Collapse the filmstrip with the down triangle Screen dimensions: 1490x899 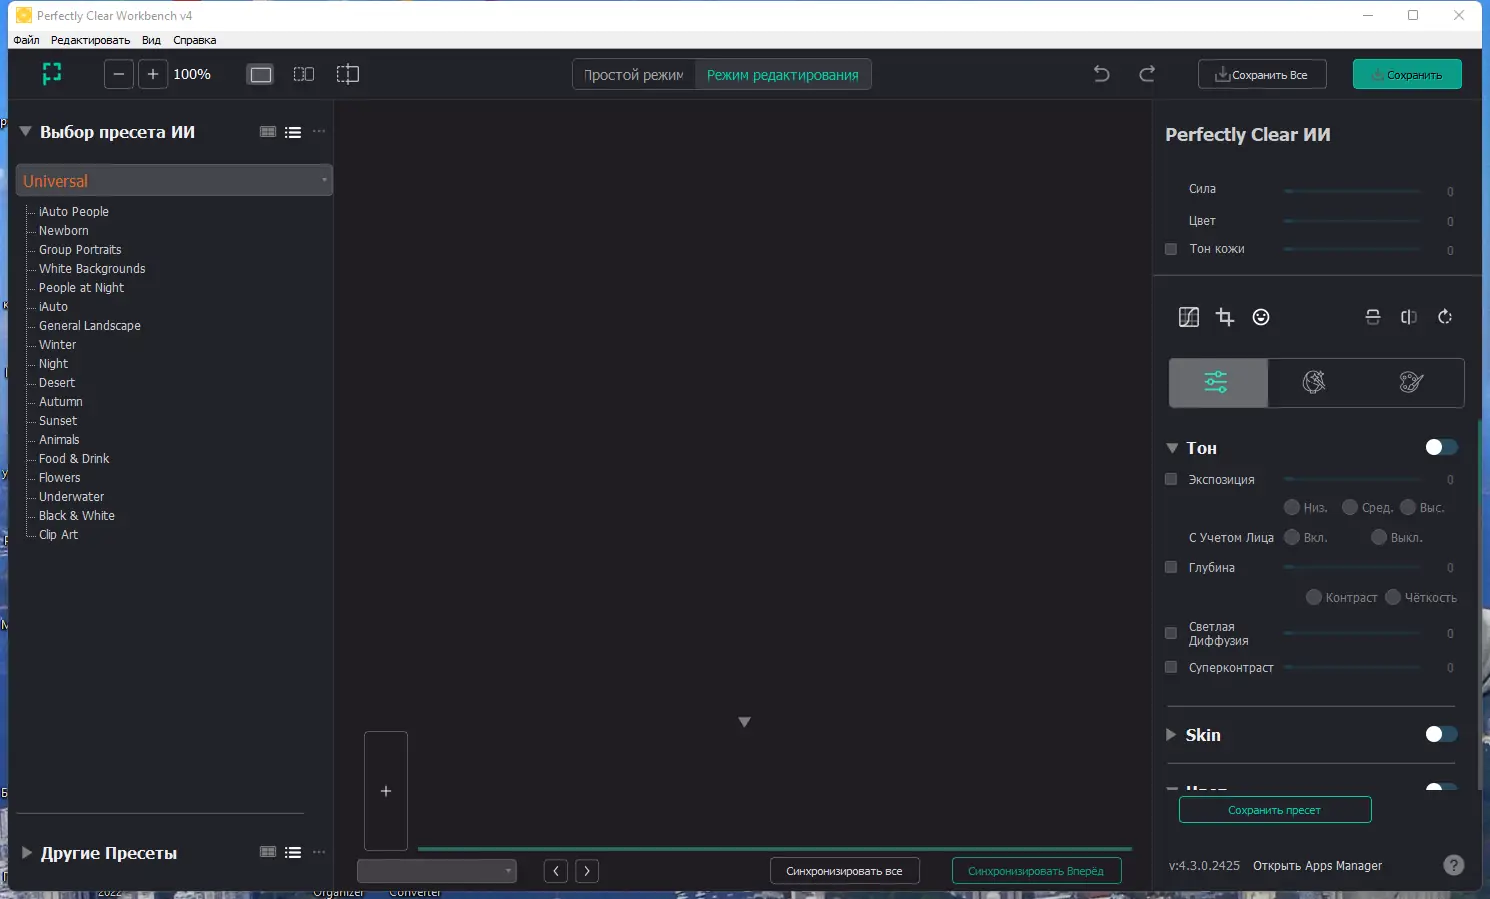pyautogui.click(x=744, y=722)
